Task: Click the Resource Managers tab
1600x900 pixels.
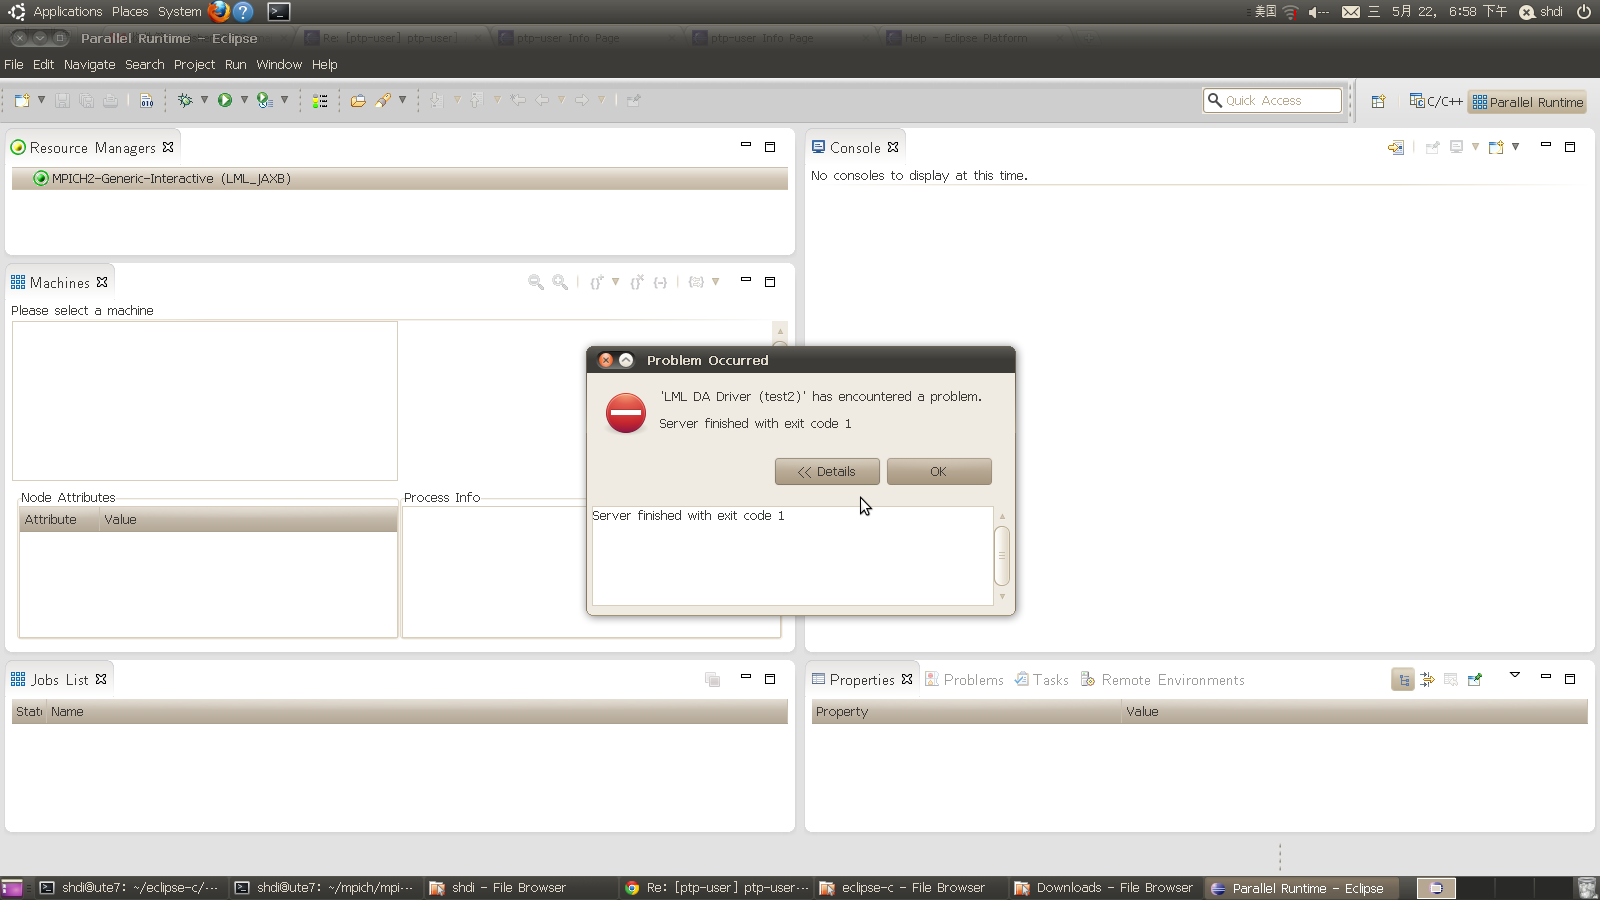Action: coord(92,147)
